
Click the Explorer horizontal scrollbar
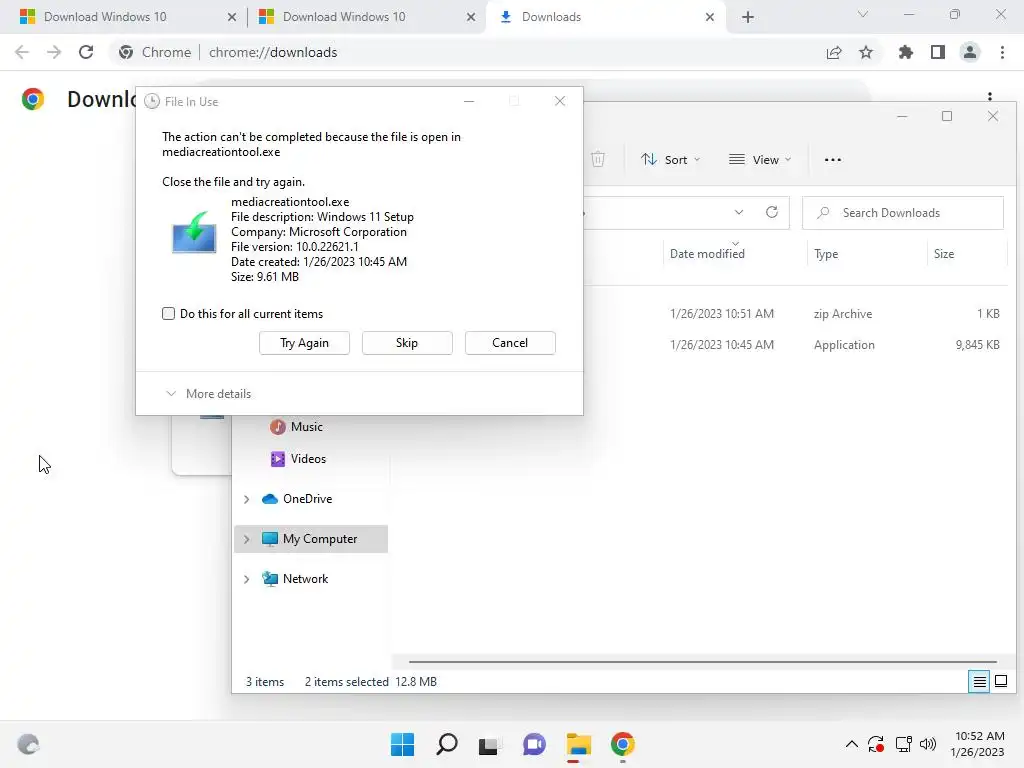click(702, 662)
